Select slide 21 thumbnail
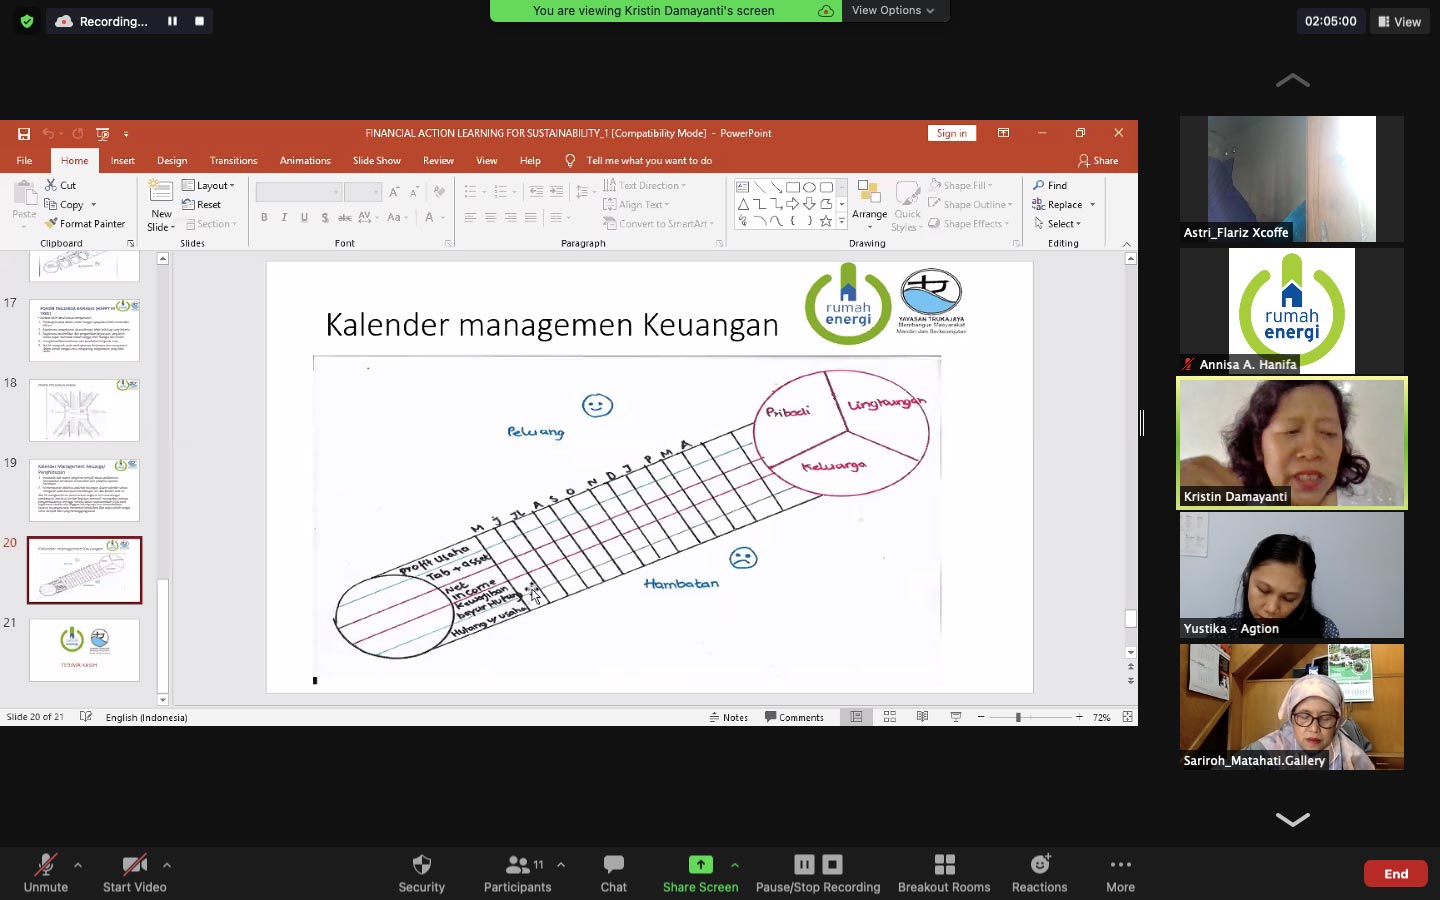Screen dimensions: 1440x900 point(84,650)
